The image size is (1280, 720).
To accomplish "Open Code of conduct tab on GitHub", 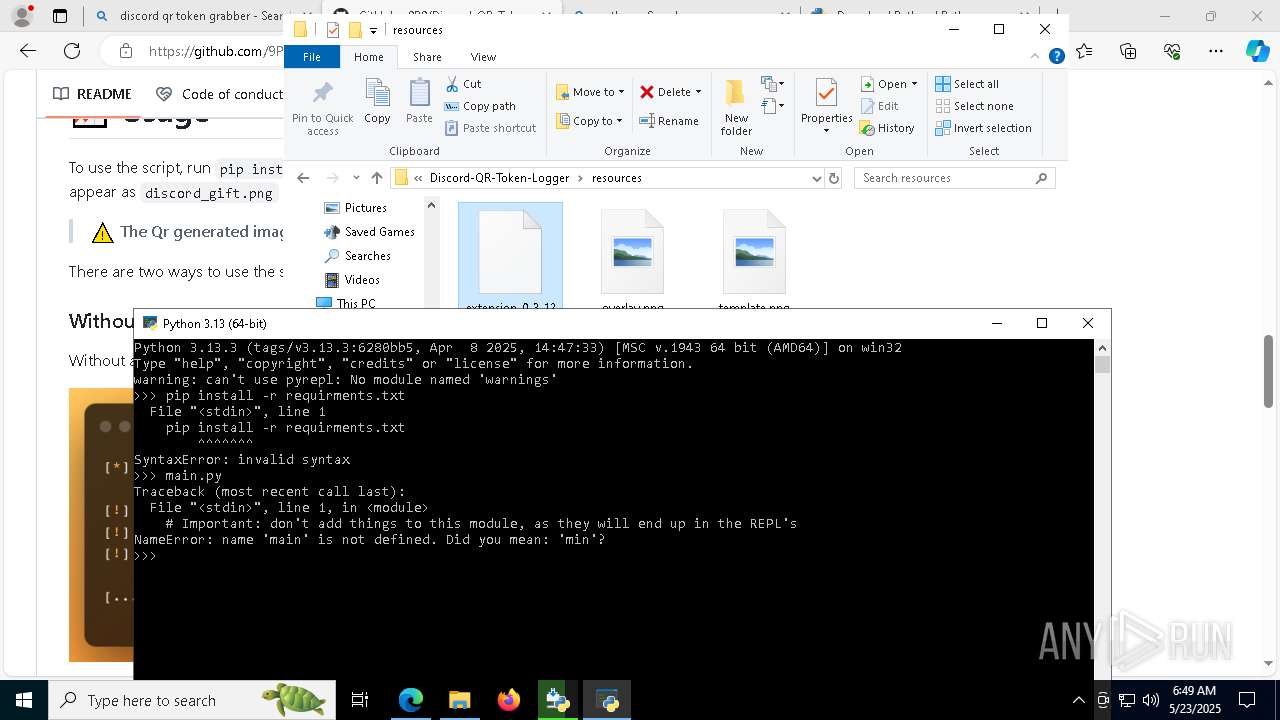I will coord(220,94).
